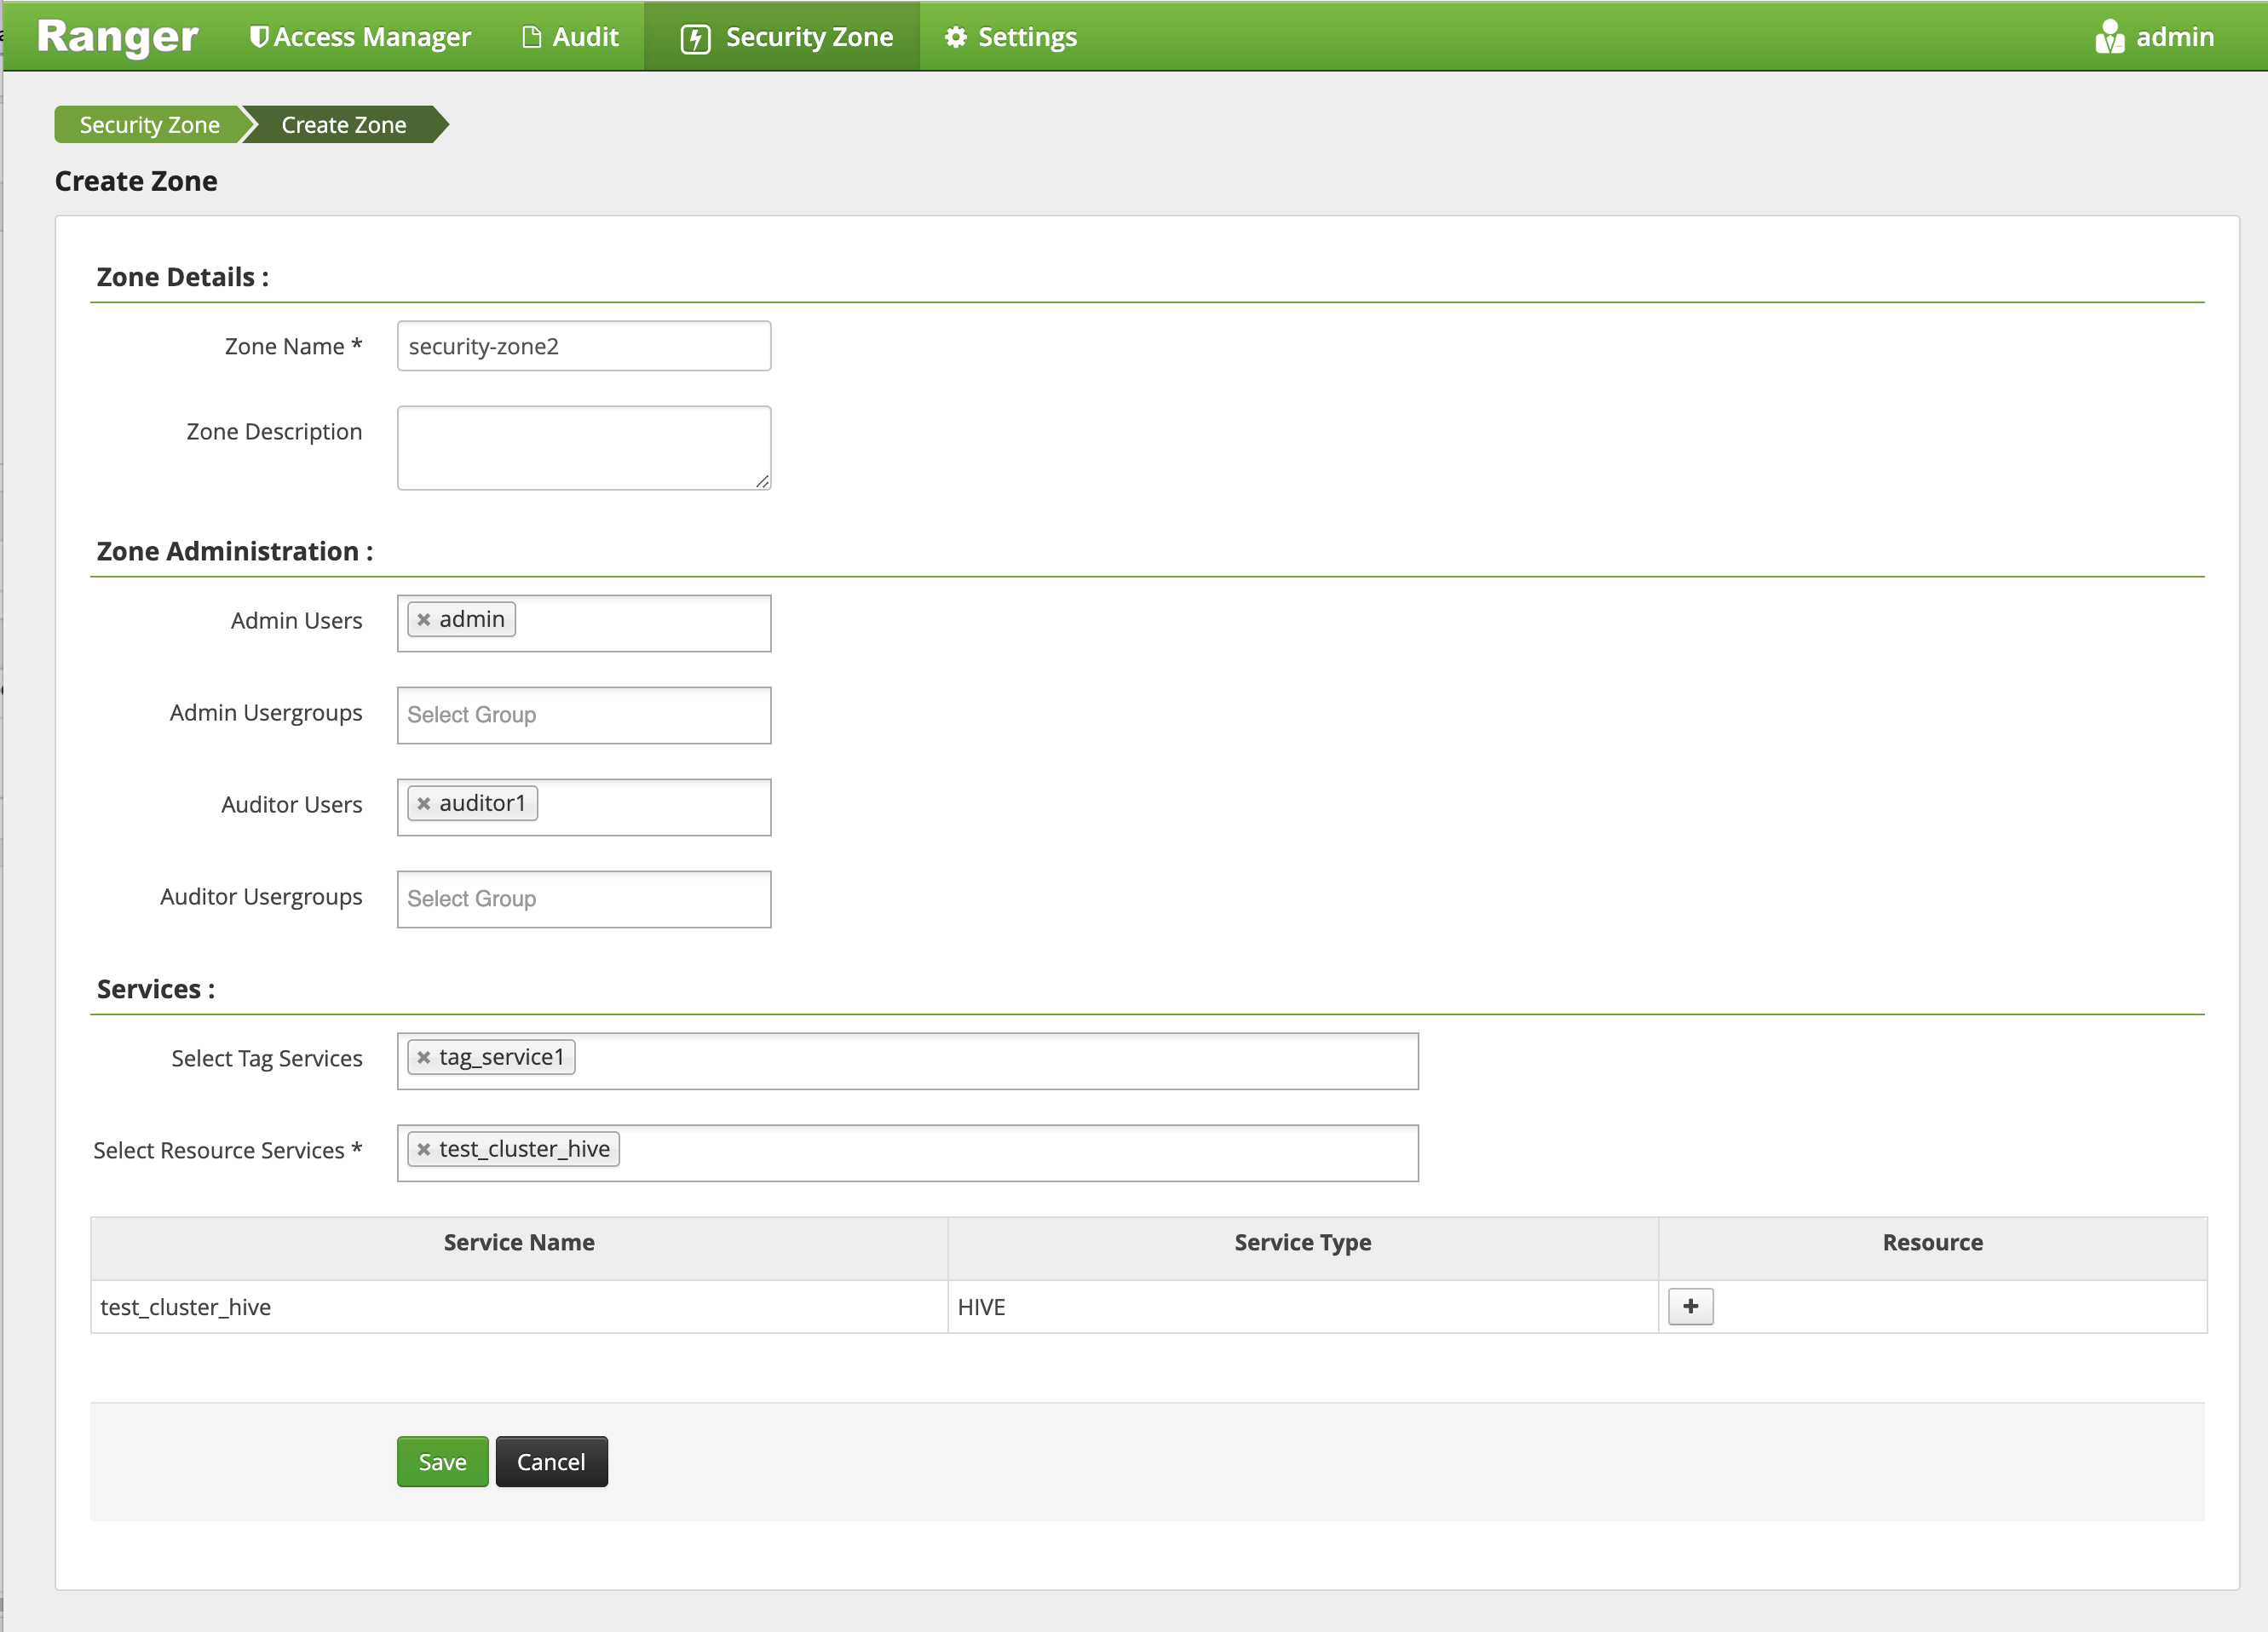Select the test_cluster_hive table cell
2268x1632 pixels.
519,1307
